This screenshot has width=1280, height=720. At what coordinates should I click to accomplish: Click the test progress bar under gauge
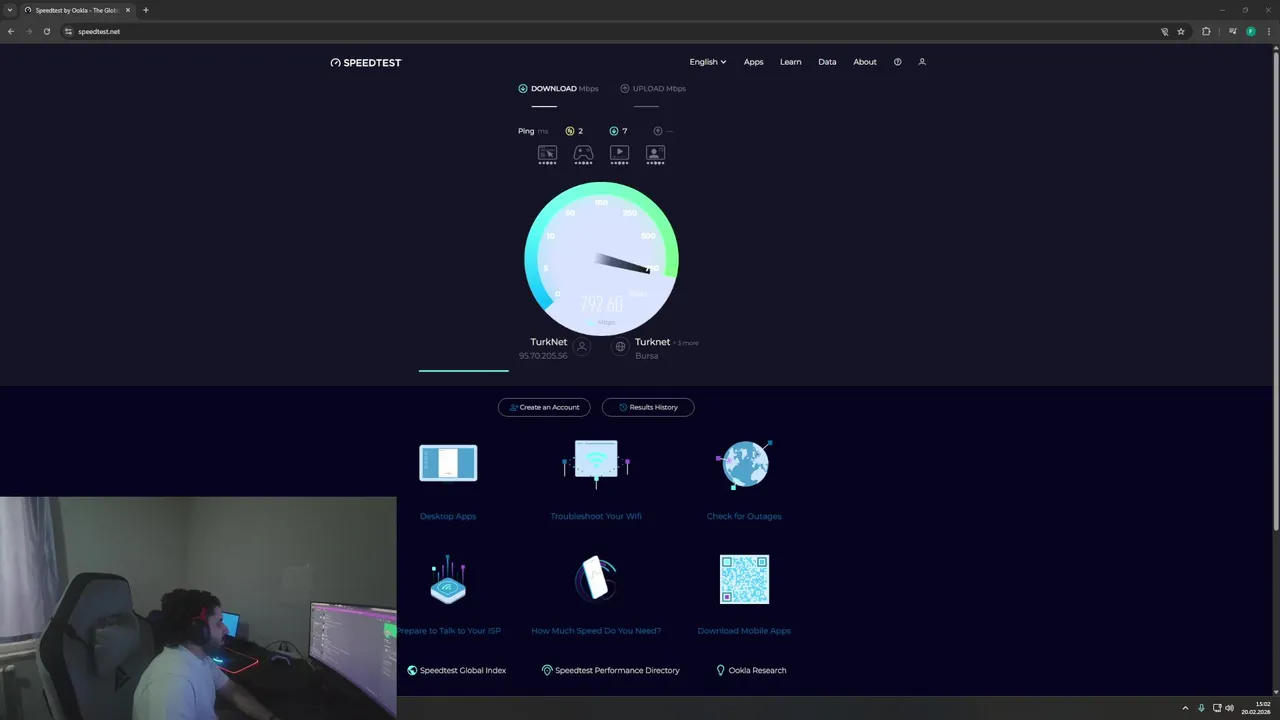(464, 370)
